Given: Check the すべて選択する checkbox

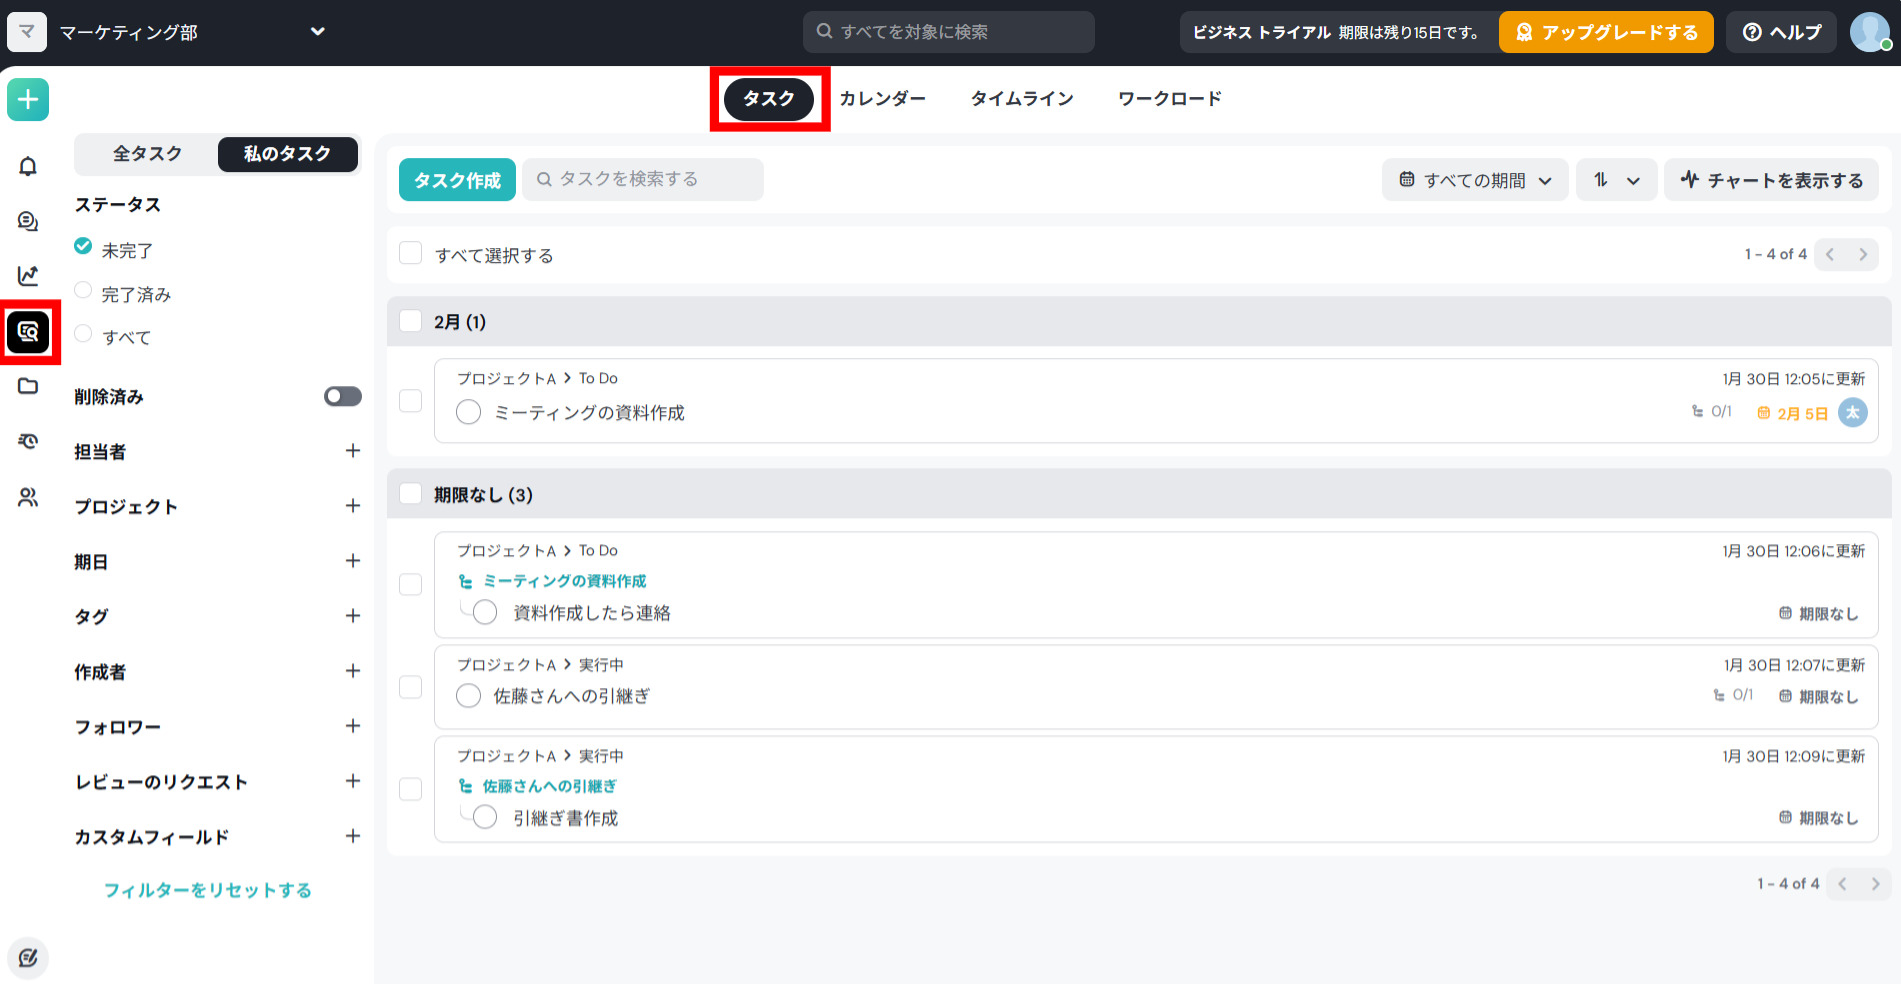Looking at the screenshot, I should [410, 253].
